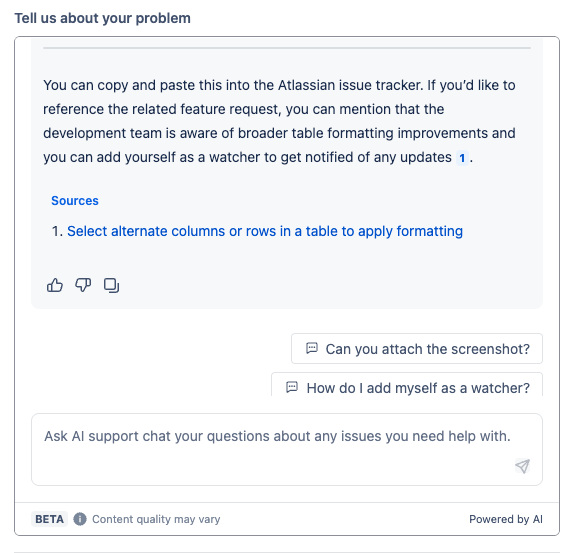Viewport: 571px width, 553px height.
Task: Open the "Select alternate columns or rows" source link
Action: coord(265,231)
